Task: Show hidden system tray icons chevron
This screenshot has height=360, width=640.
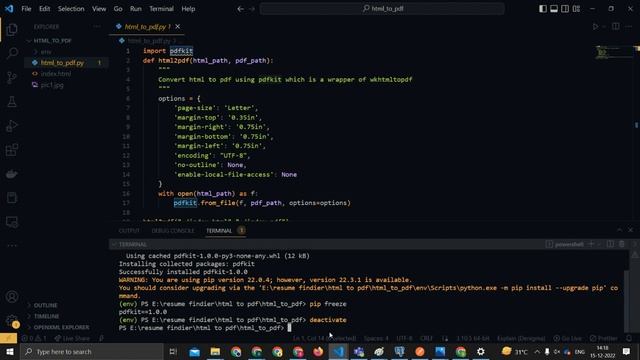Action: click(537, 351)
